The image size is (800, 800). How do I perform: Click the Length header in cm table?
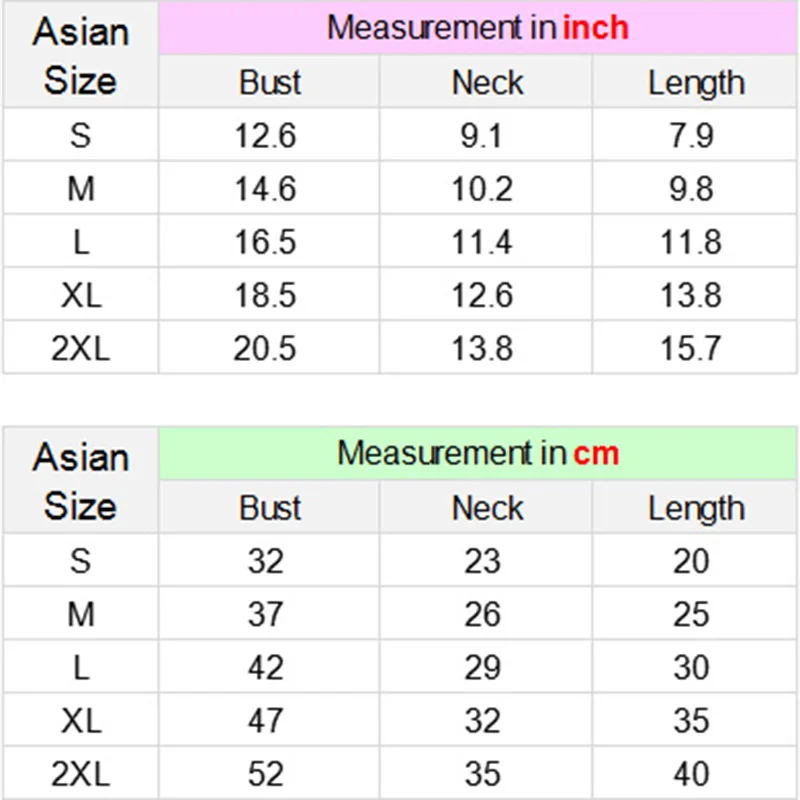coord(695,508)
